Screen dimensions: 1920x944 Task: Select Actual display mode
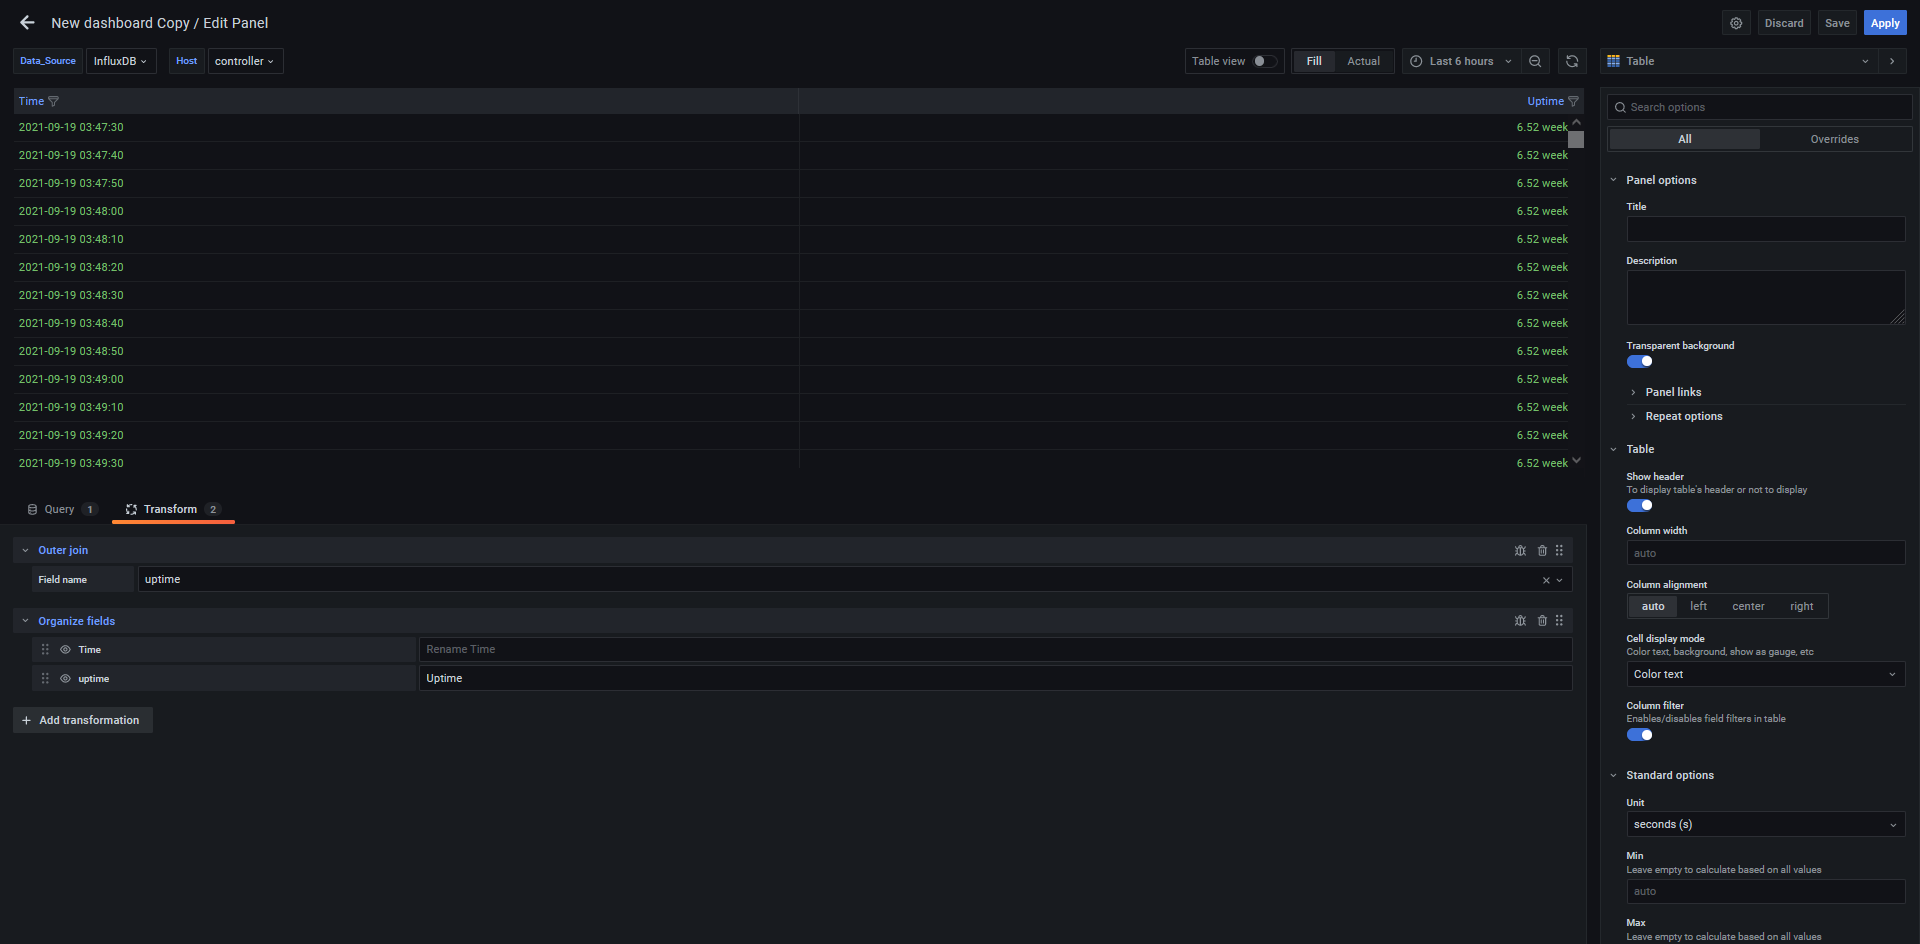(1363, 61)
